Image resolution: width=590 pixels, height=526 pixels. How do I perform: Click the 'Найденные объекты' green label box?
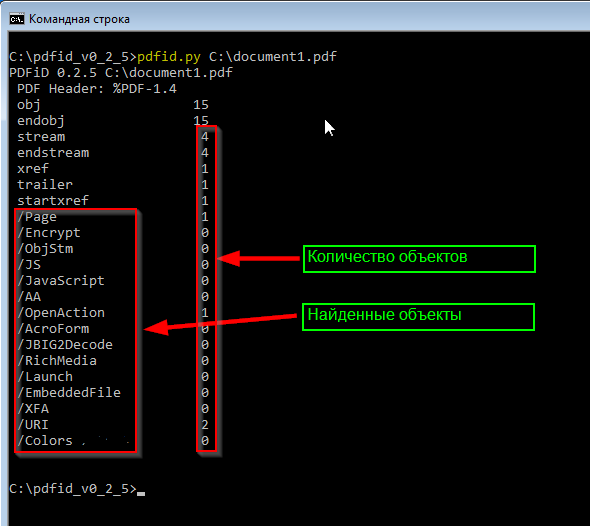pyautogui.click(x=418, y=317)
